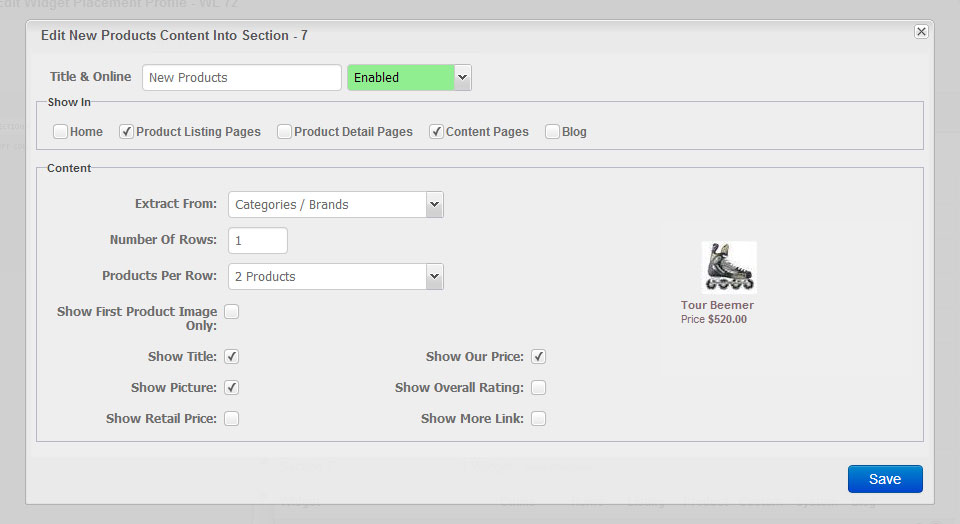Disable the Show Picture checkbox

pyautogui.click(x=231, y=387)
